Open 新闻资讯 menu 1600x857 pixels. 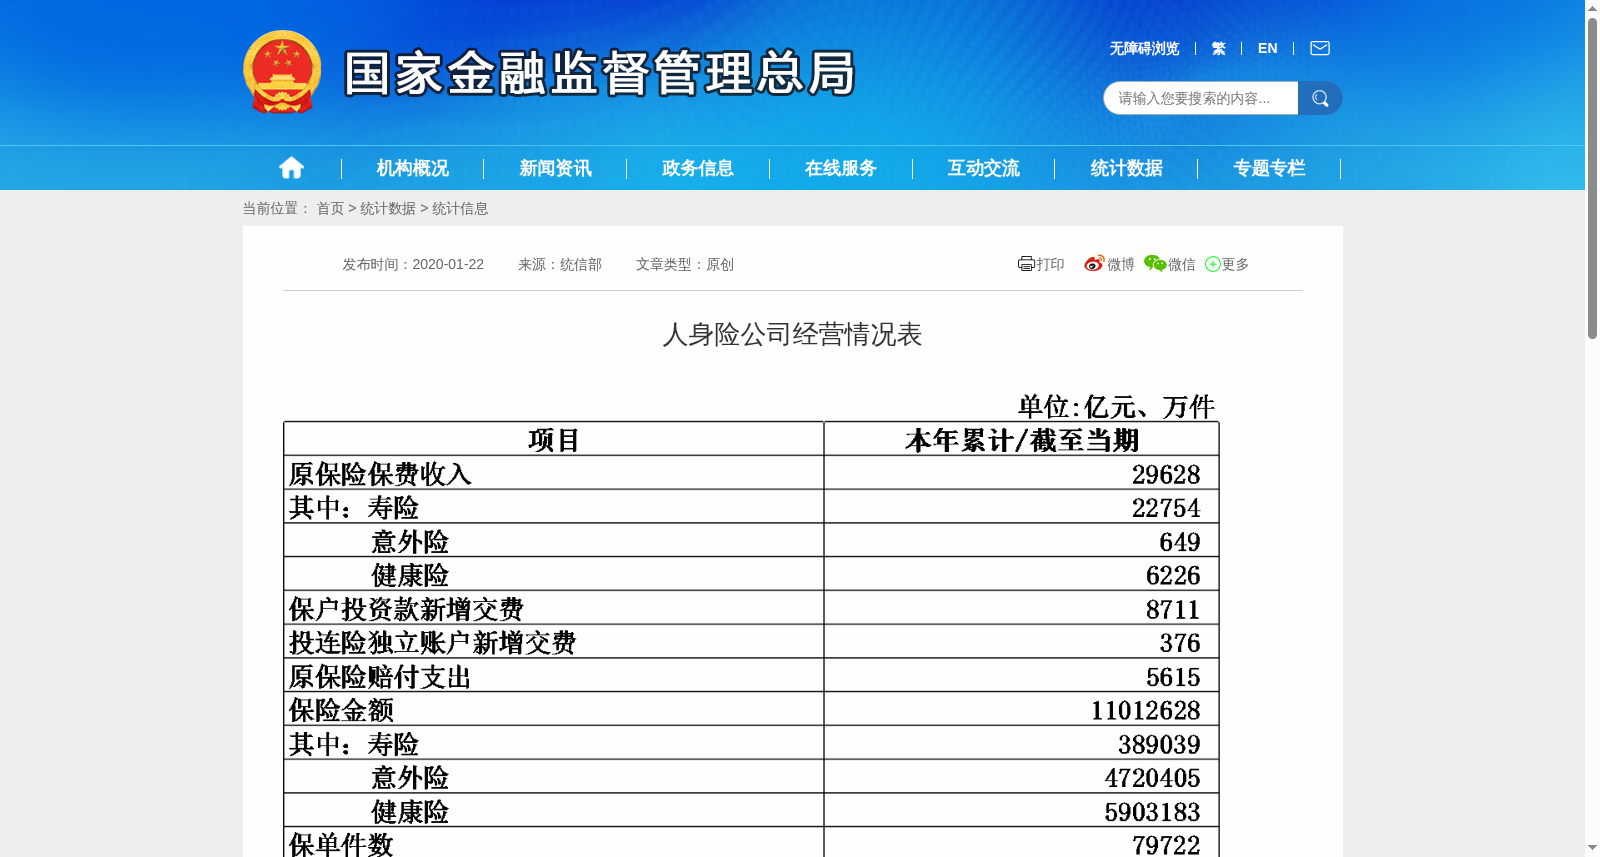coord(555,168)
